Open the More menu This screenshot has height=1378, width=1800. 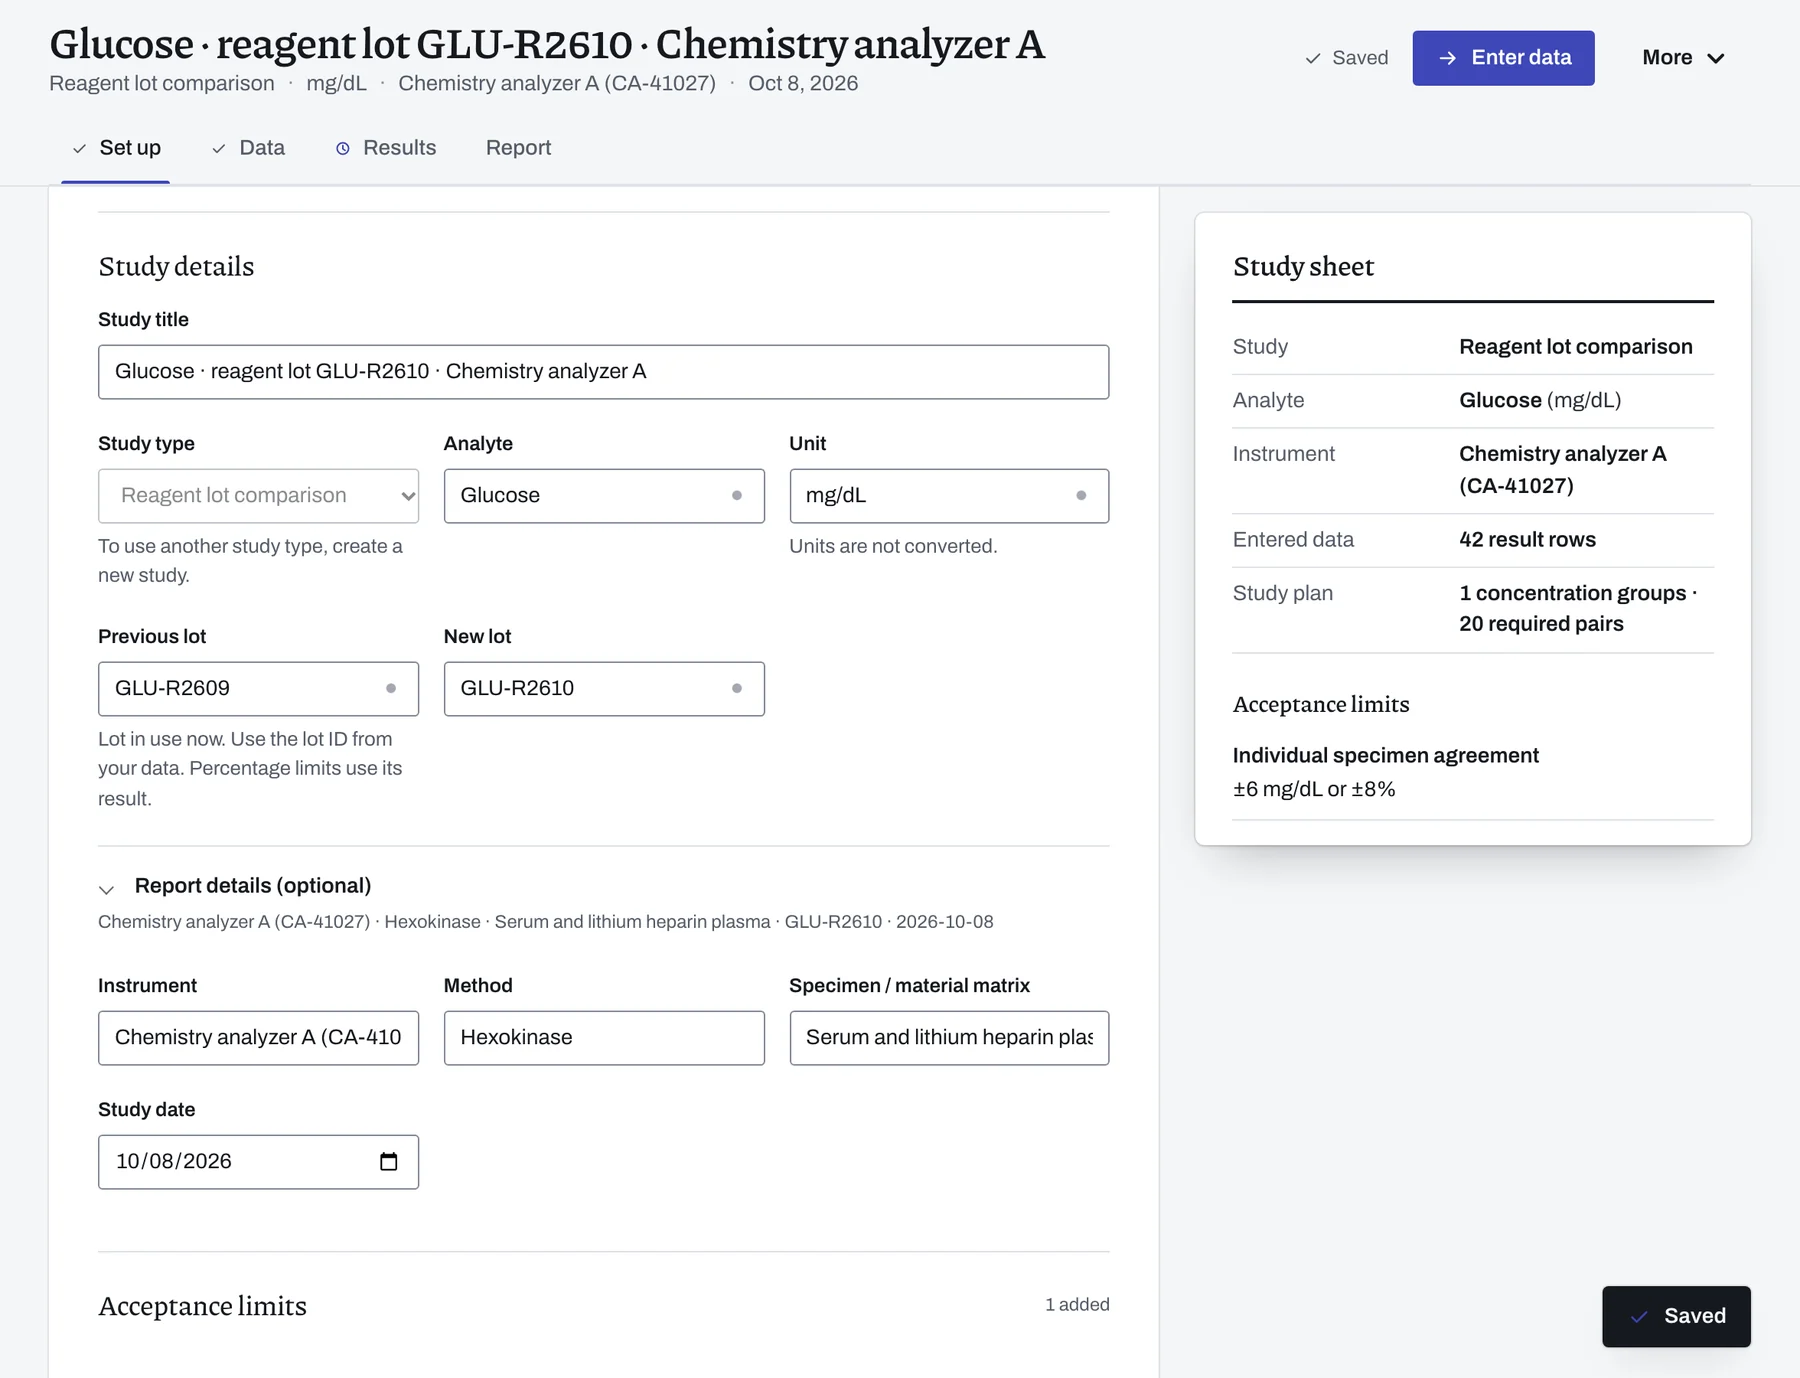pos(1683,58)
